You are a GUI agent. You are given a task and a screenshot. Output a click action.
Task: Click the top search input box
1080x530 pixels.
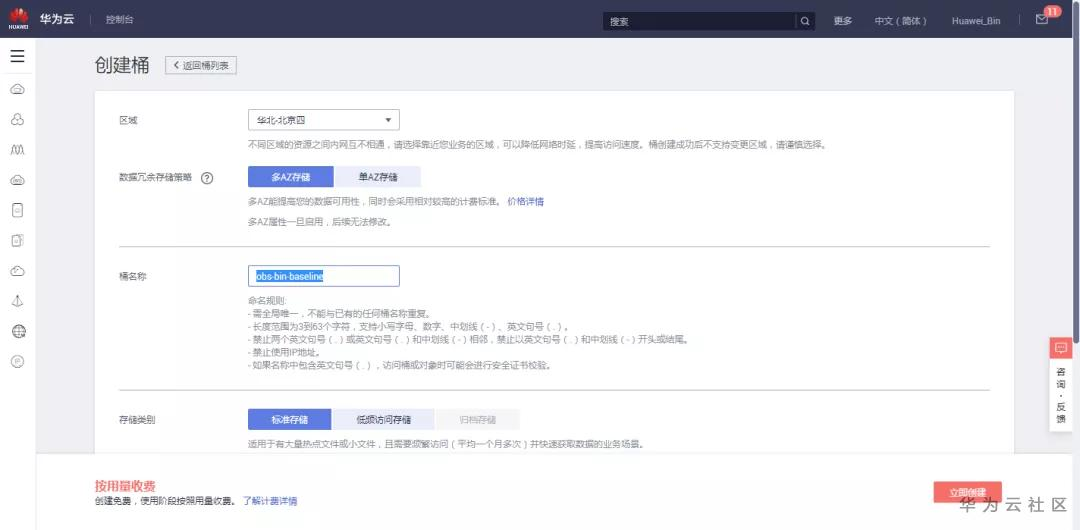pos(699,21)
